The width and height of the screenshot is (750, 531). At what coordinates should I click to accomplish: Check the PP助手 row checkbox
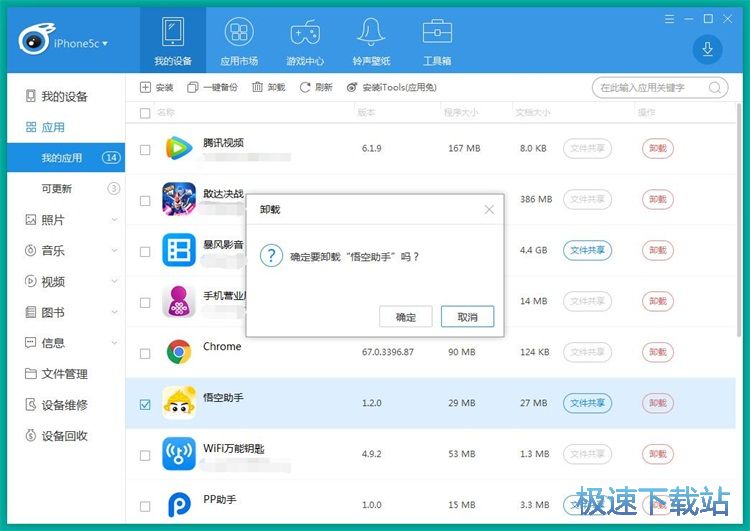(145, 506)
